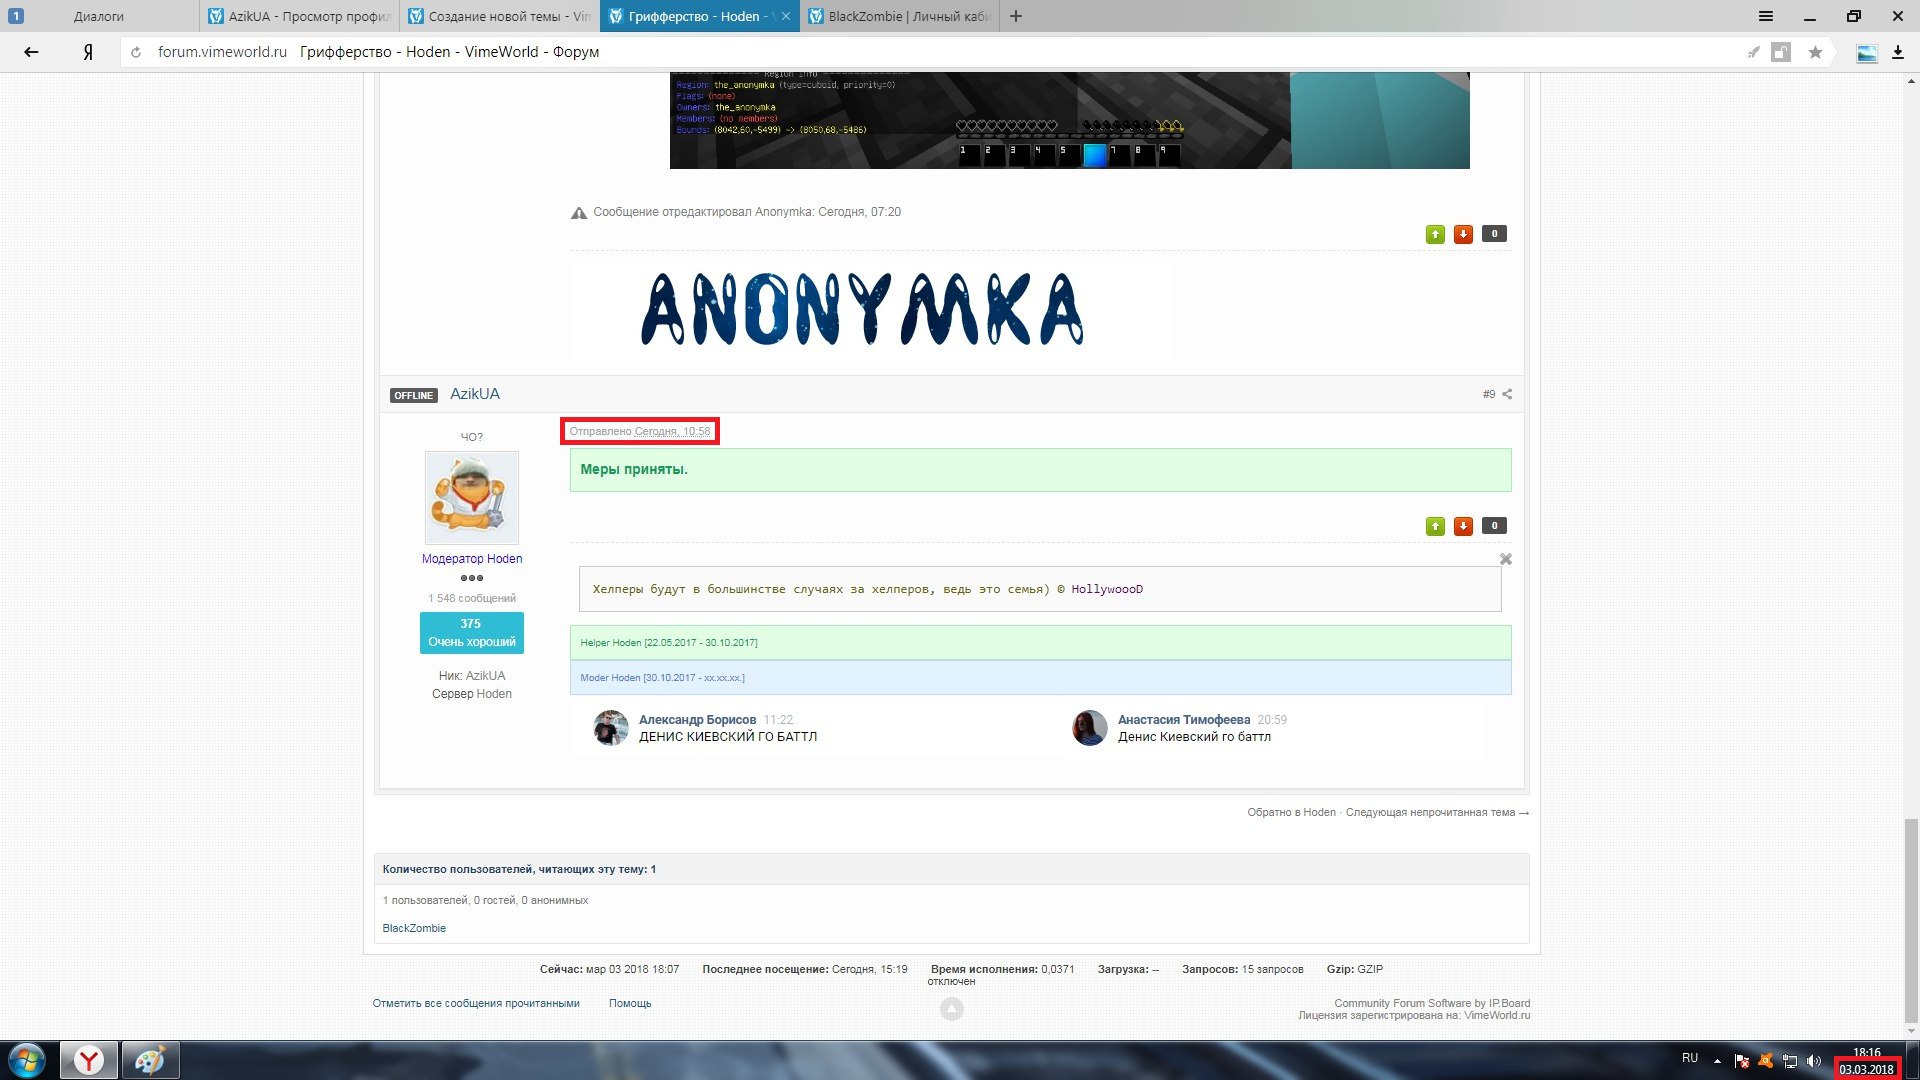Click the browser back arrow
This screenshot has width=1920, height=1080.
31,52
